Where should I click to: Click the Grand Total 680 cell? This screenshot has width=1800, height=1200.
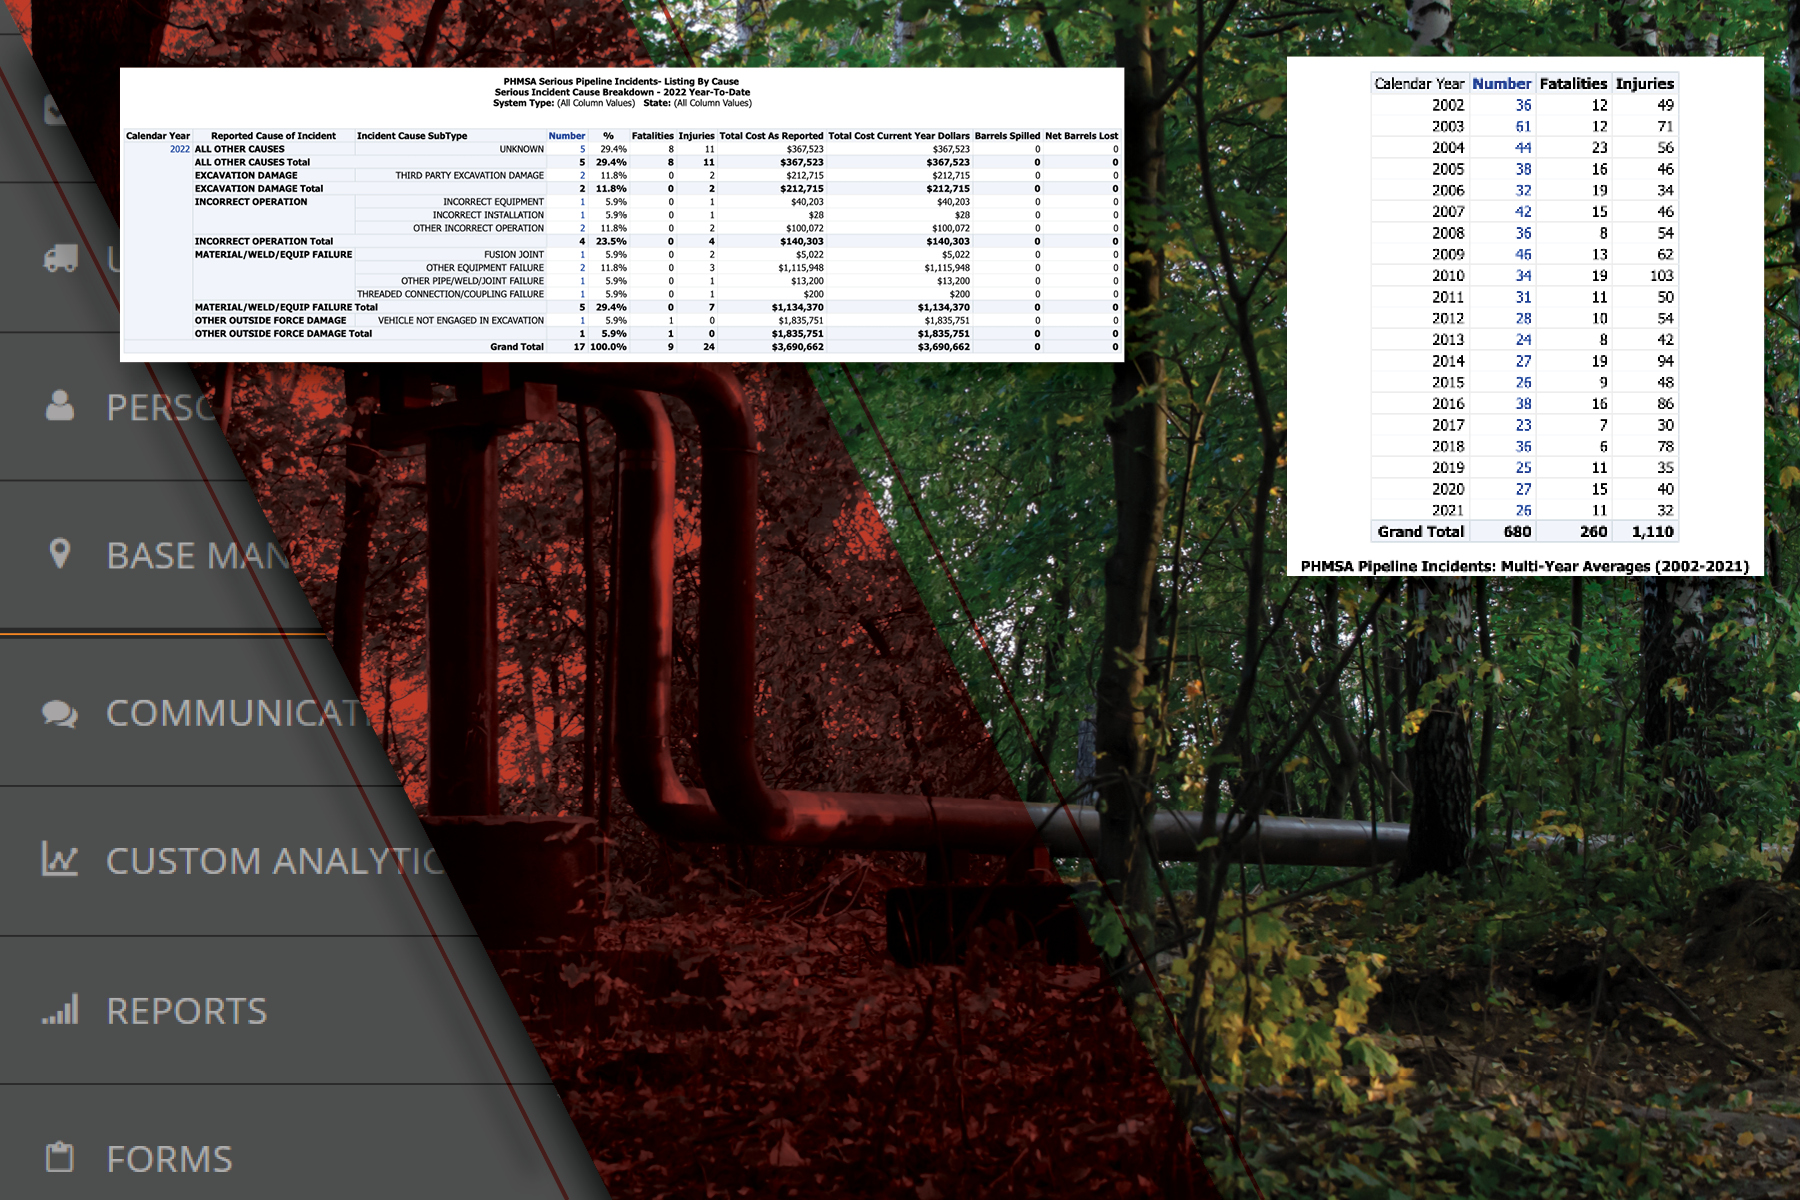click(x=1517, y=532)
